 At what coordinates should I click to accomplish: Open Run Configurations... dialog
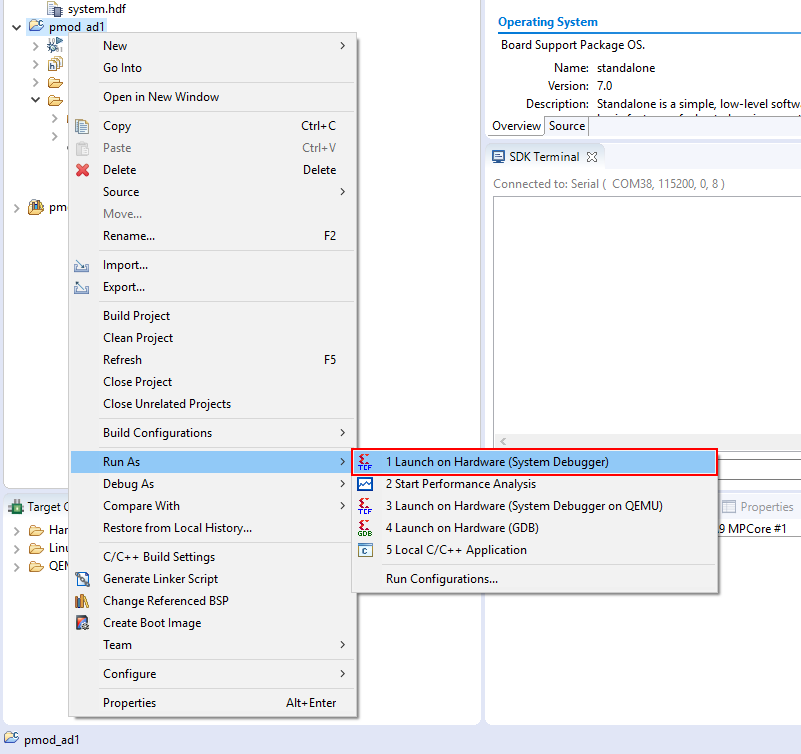(534, 579)
